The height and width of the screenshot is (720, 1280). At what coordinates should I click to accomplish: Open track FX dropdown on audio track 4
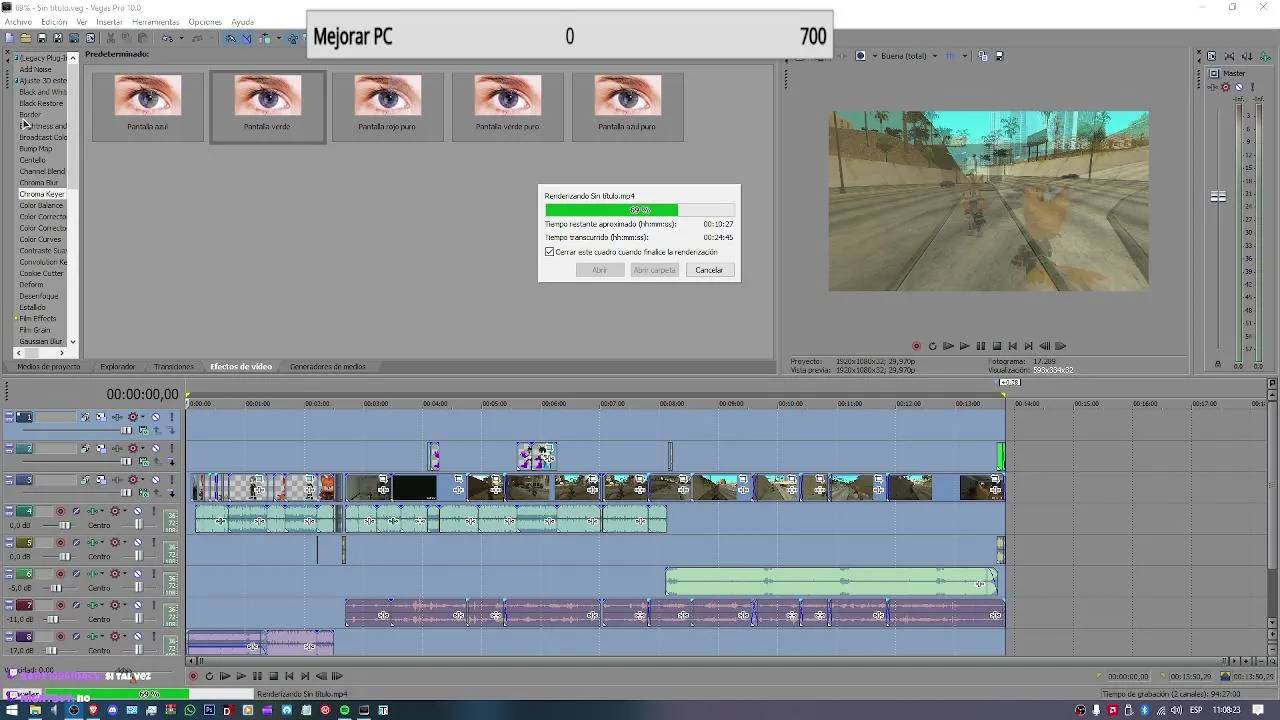click(102, 511)
